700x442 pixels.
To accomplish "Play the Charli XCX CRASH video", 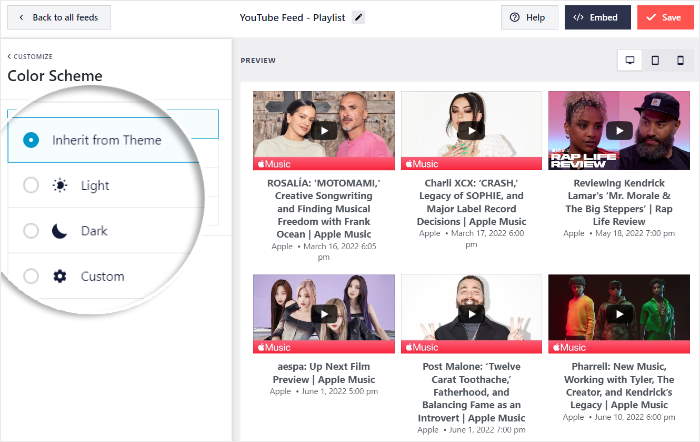I will coord(471,131).
